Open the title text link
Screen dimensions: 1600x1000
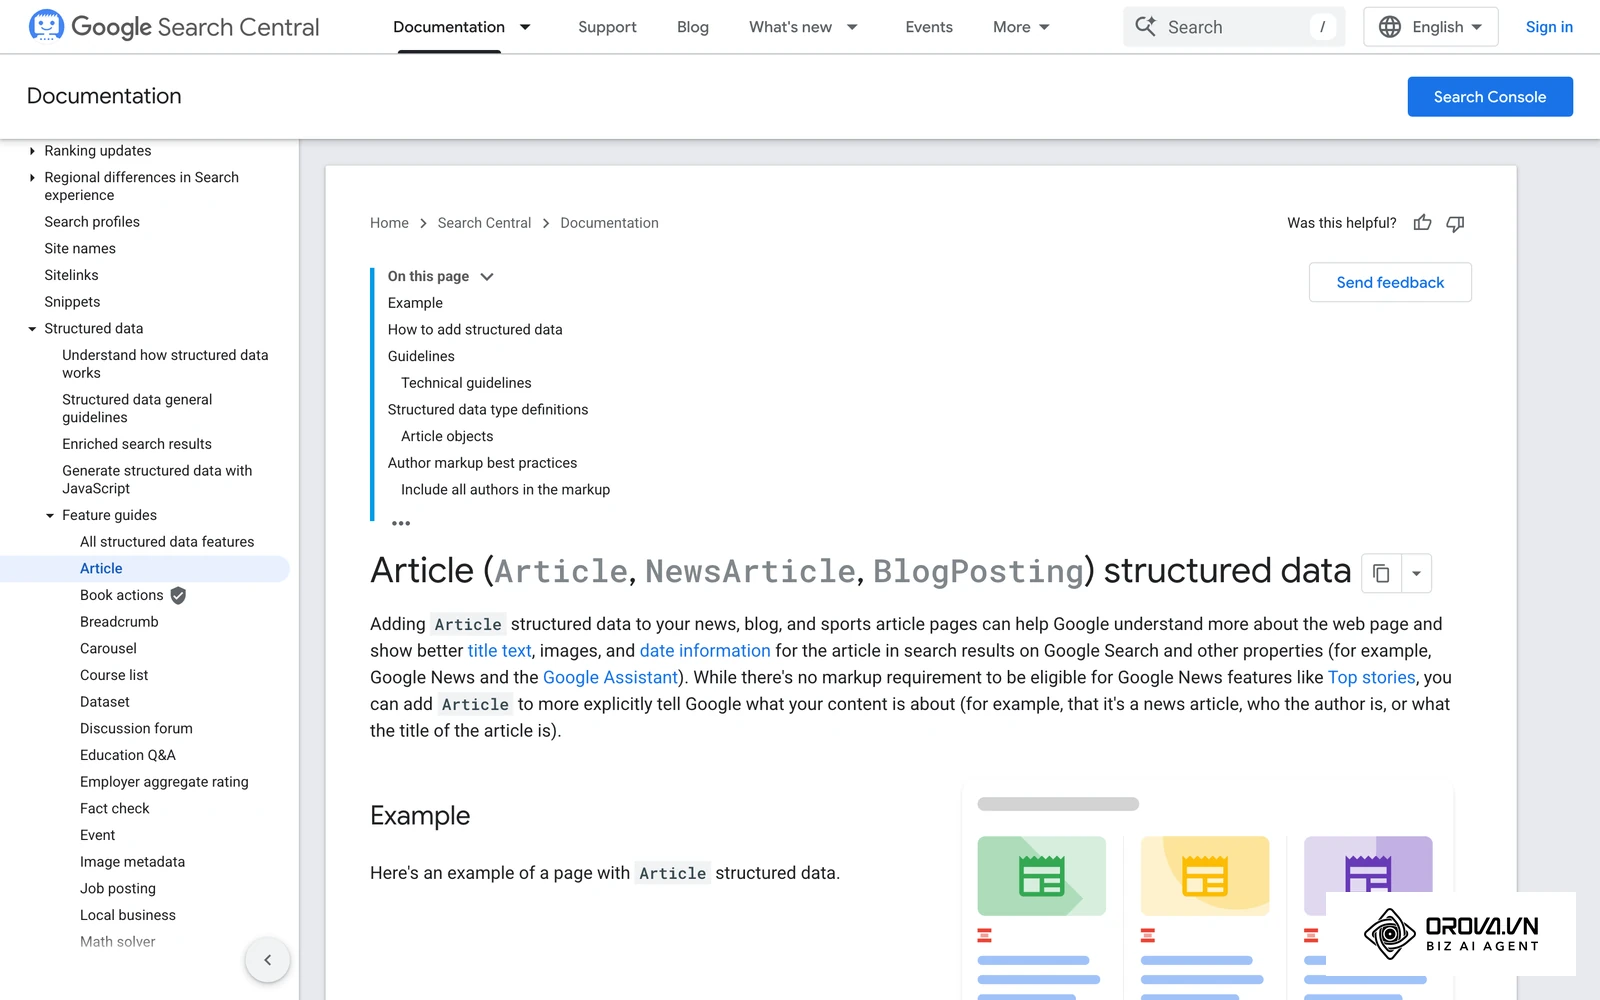pos(500,651)
